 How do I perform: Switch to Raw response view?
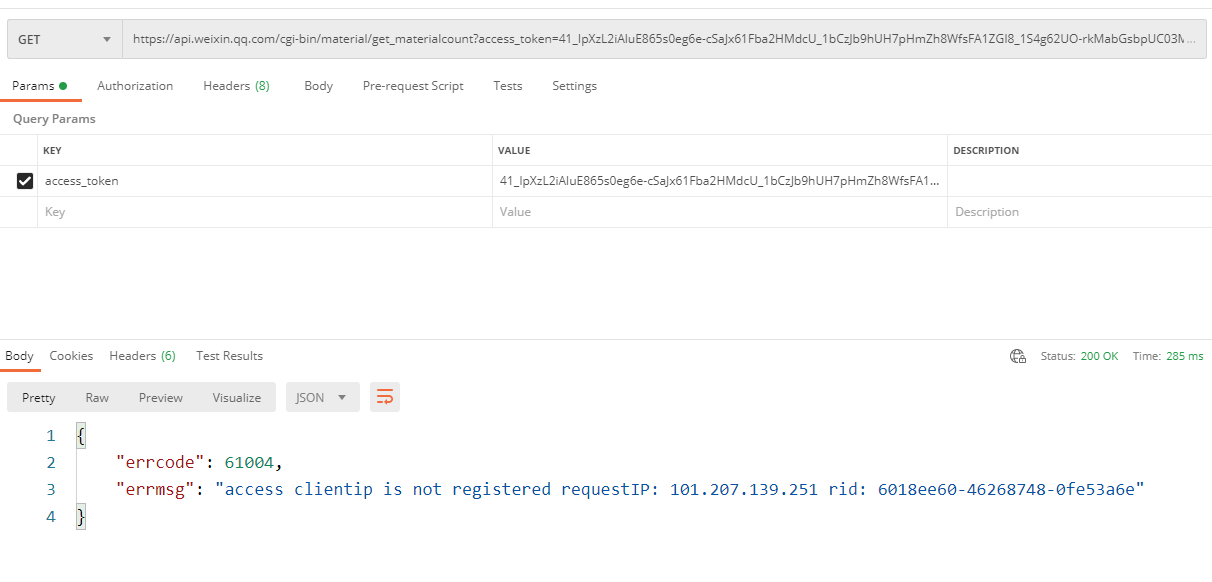(x=97, y=397)
